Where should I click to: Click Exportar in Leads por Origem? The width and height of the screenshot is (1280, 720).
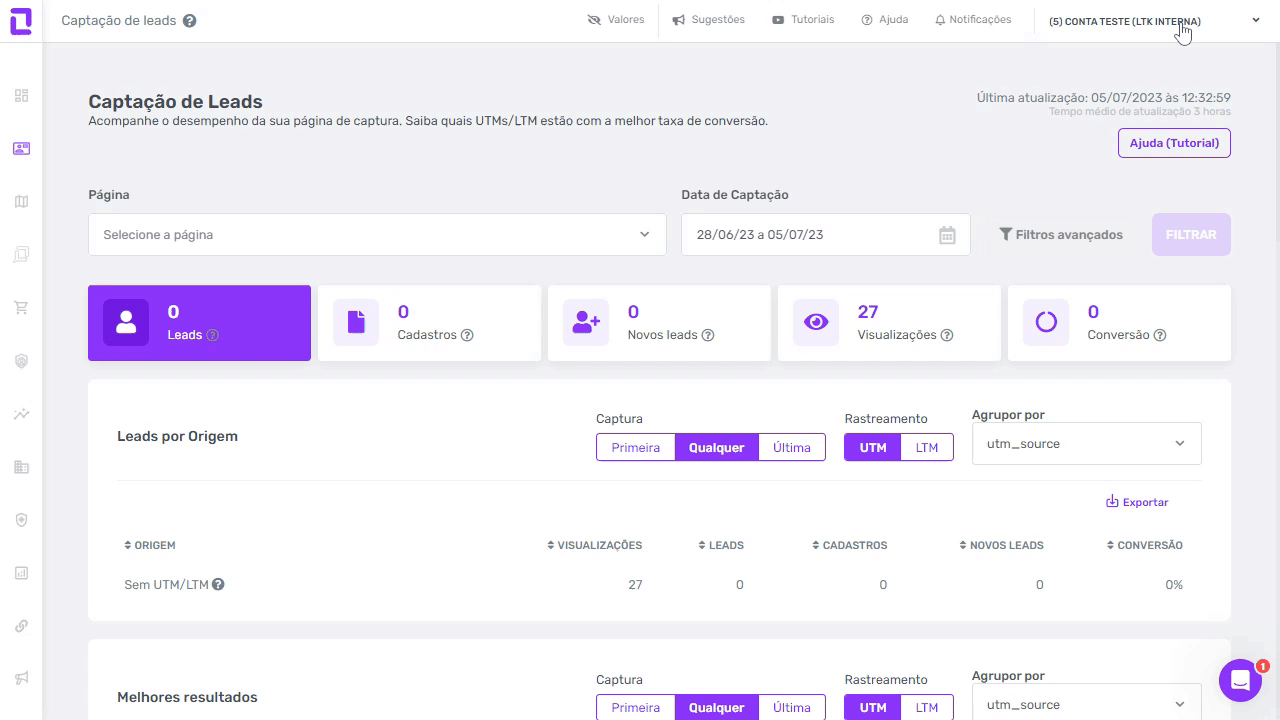pos(1137,502)
